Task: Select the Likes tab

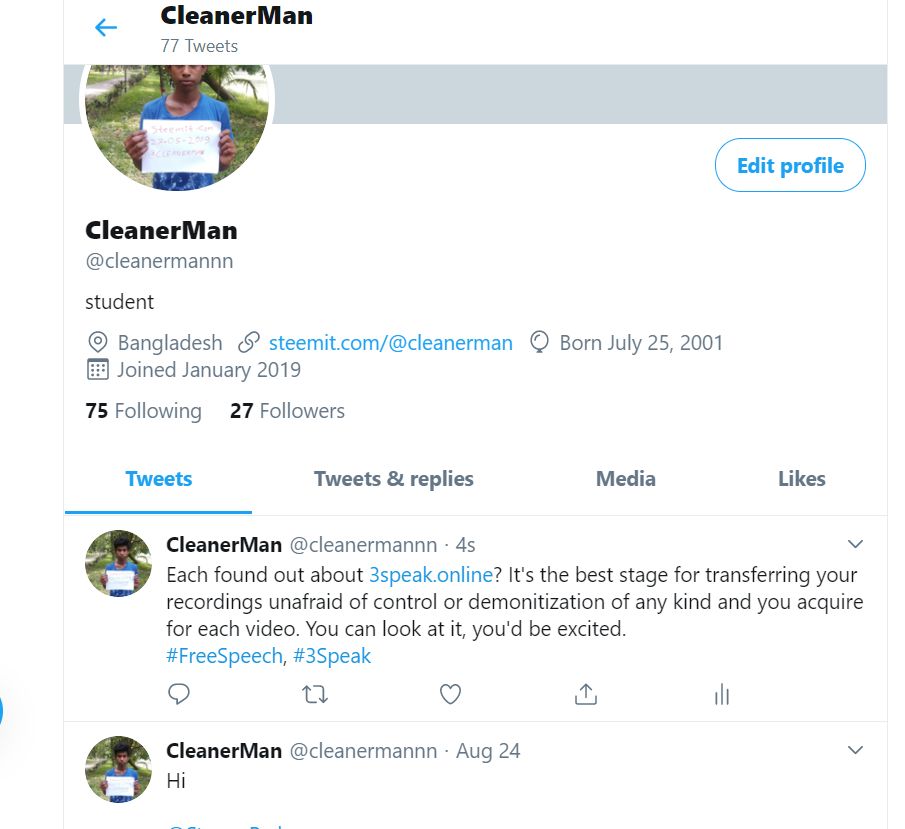Action: [802, 479]
